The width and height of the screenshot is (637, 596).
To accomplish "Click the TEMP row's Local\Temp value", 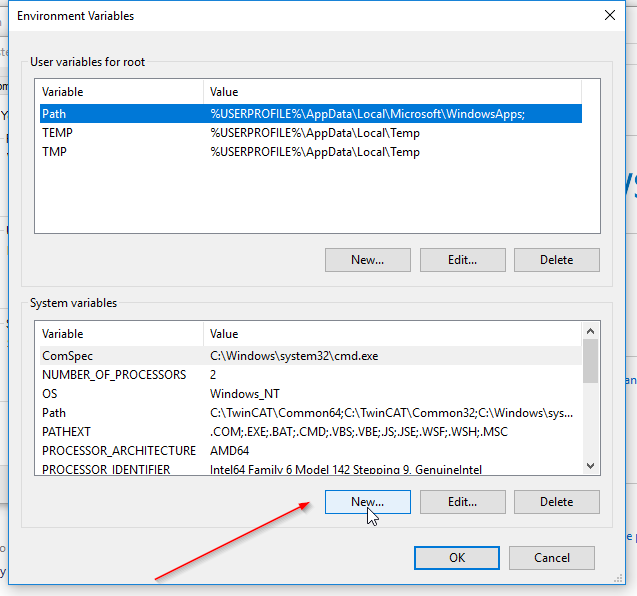I will 315,133.
